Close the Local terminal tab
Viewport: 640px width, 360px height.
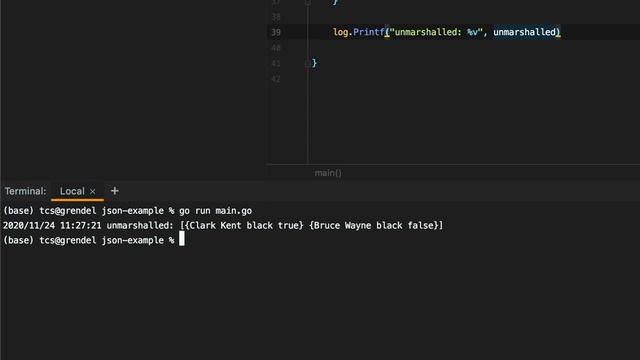pos(93,191)
